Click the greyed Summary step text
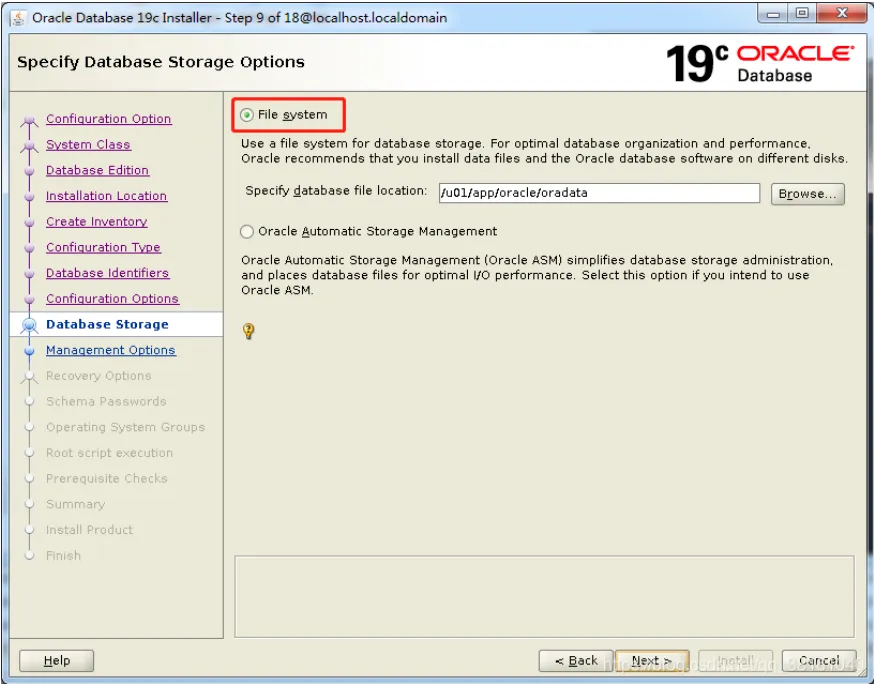Screen dimensions: 874x684 75,504
